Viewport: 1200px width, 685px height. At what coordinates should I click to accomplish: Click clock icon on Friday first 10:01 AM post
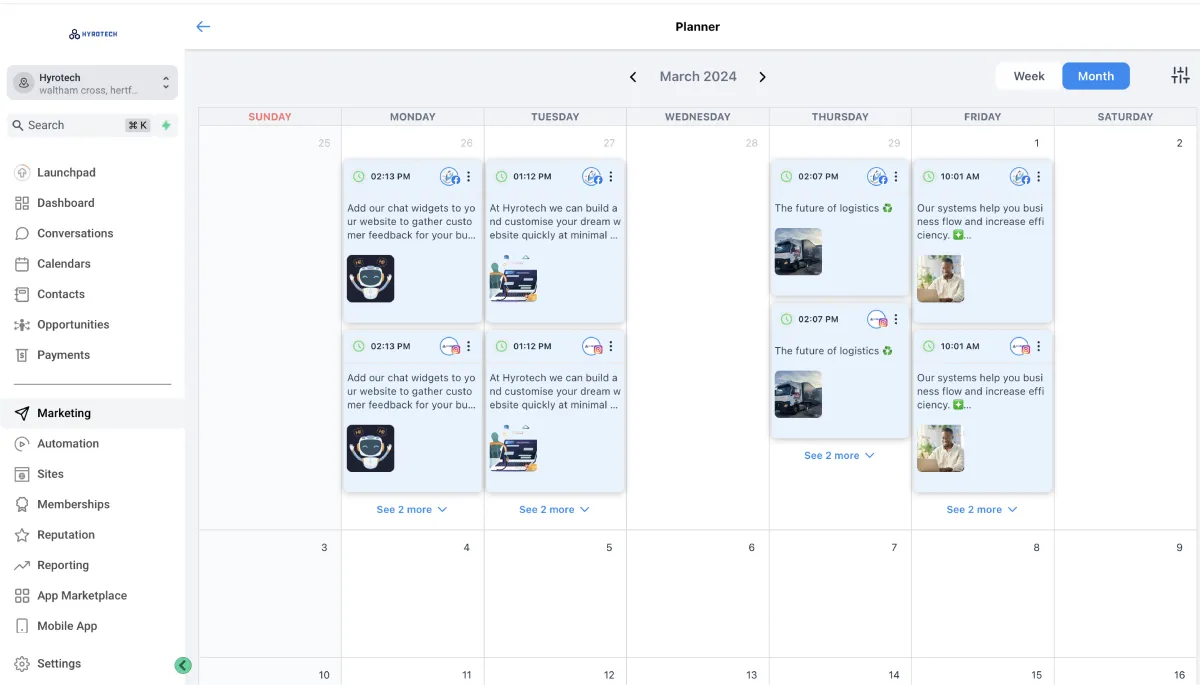929,177
